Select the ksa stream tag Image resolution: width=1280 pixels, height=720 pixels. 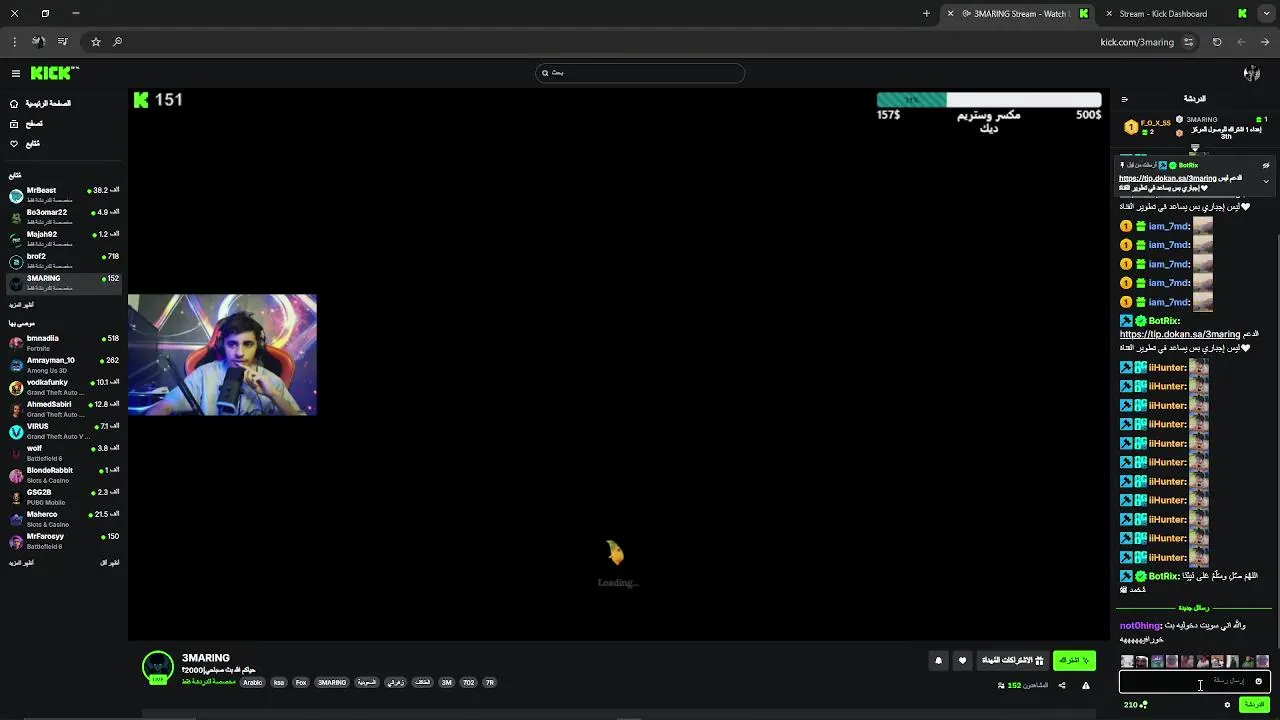click(x=279, y=683)
